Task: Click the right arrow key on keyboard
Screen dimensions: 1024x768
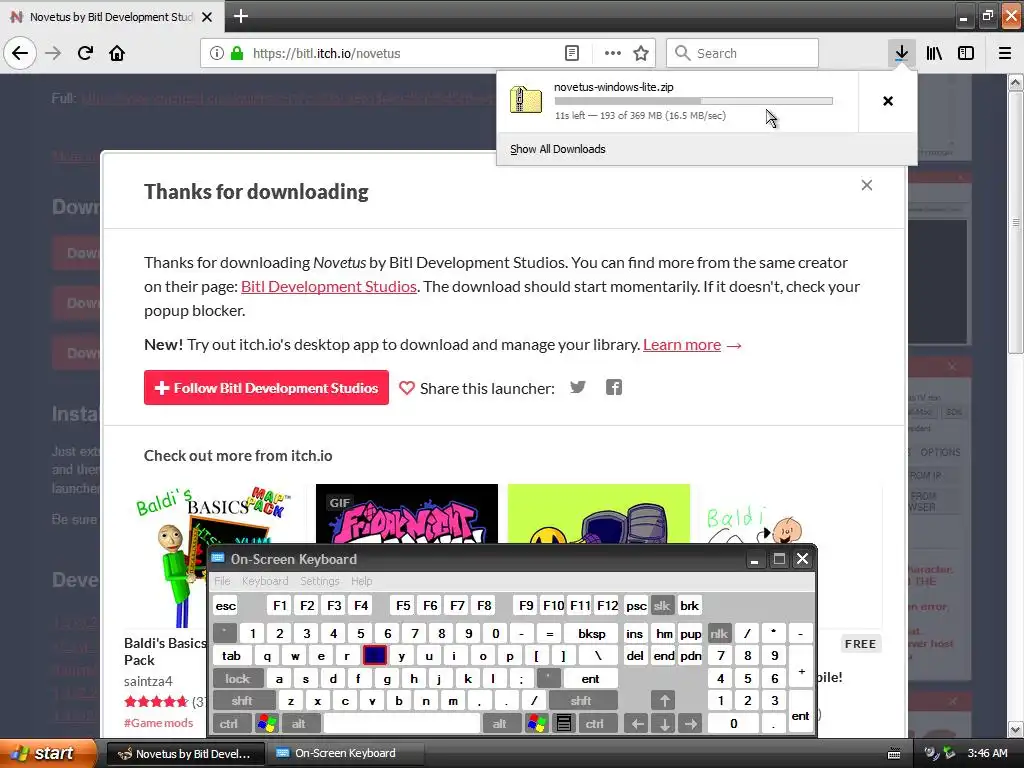Action: (691, 723)
